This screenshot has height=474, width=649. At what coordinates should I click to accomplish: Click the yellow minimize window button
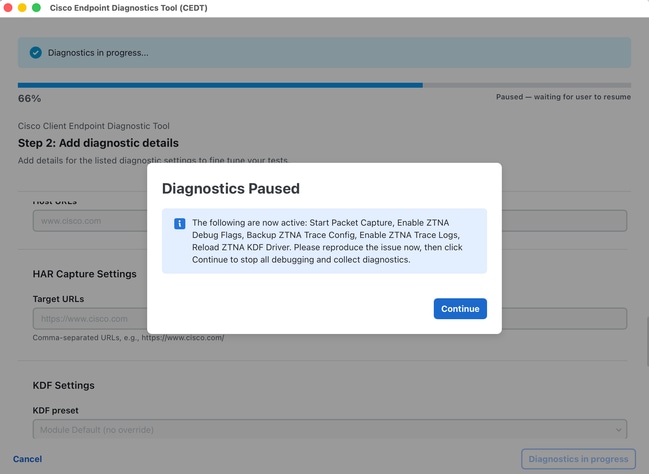pos(22,7)
